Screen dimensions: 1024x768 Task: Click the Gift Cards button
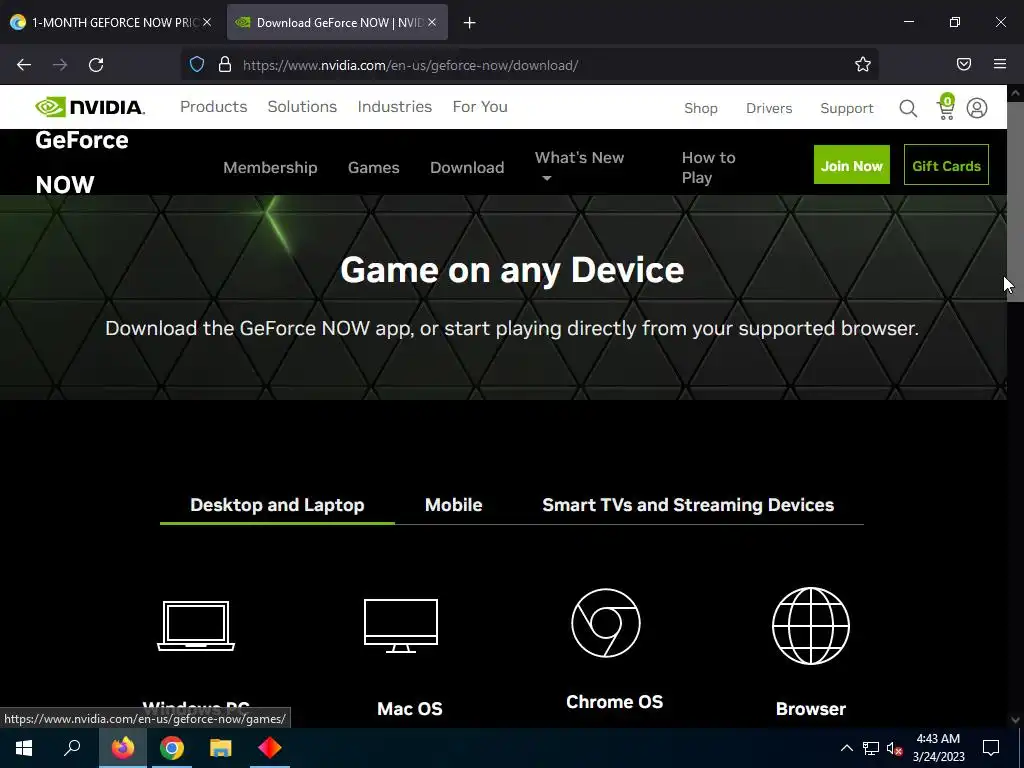pos(946,165)
